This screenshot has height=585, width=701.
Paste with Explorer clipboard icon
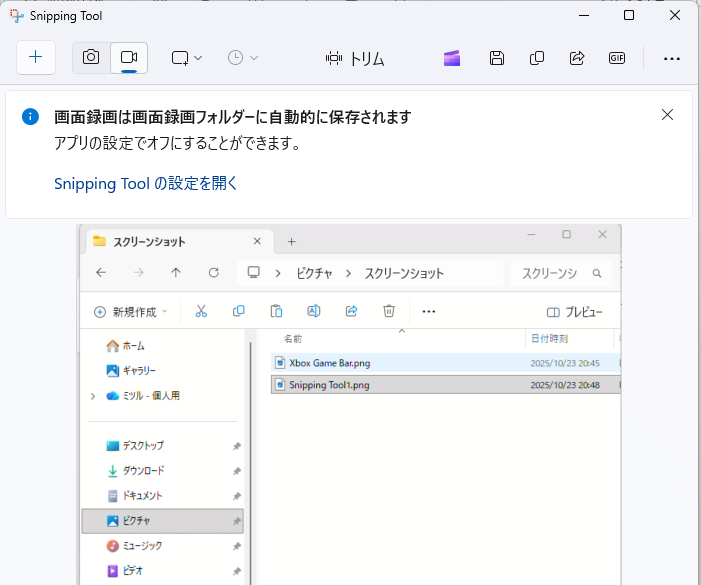(x=276, y=311)
